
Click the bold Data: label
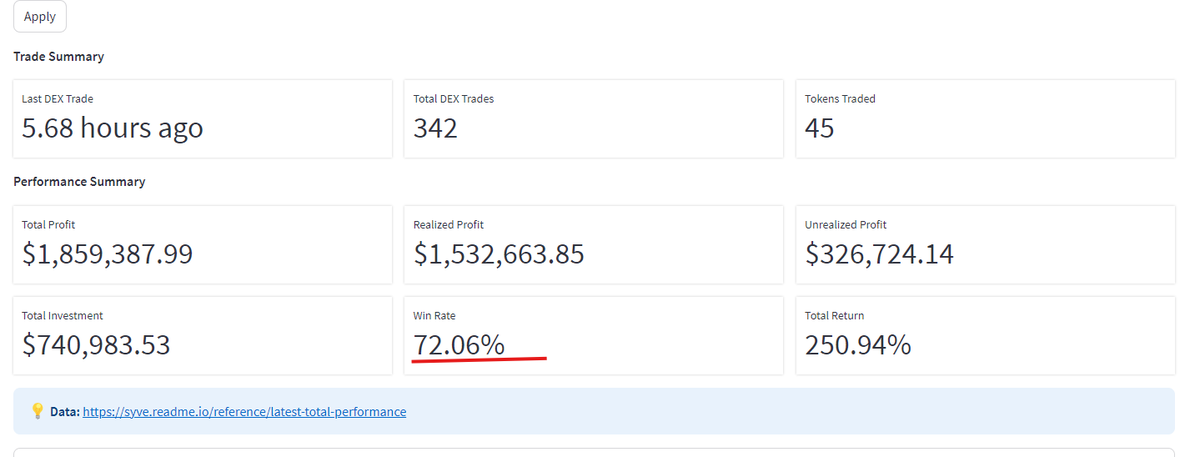coord(64,411)
